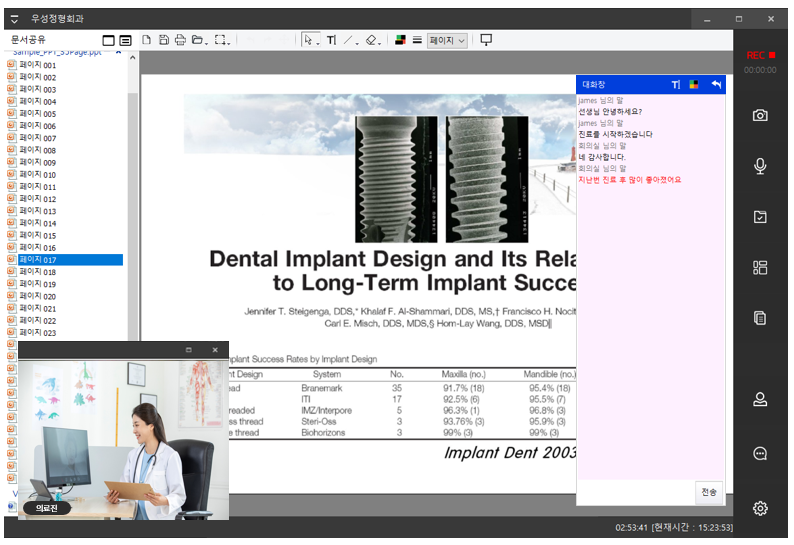Click the save document icon
This screenshot has height=545, width=794.
pos(163,40)
